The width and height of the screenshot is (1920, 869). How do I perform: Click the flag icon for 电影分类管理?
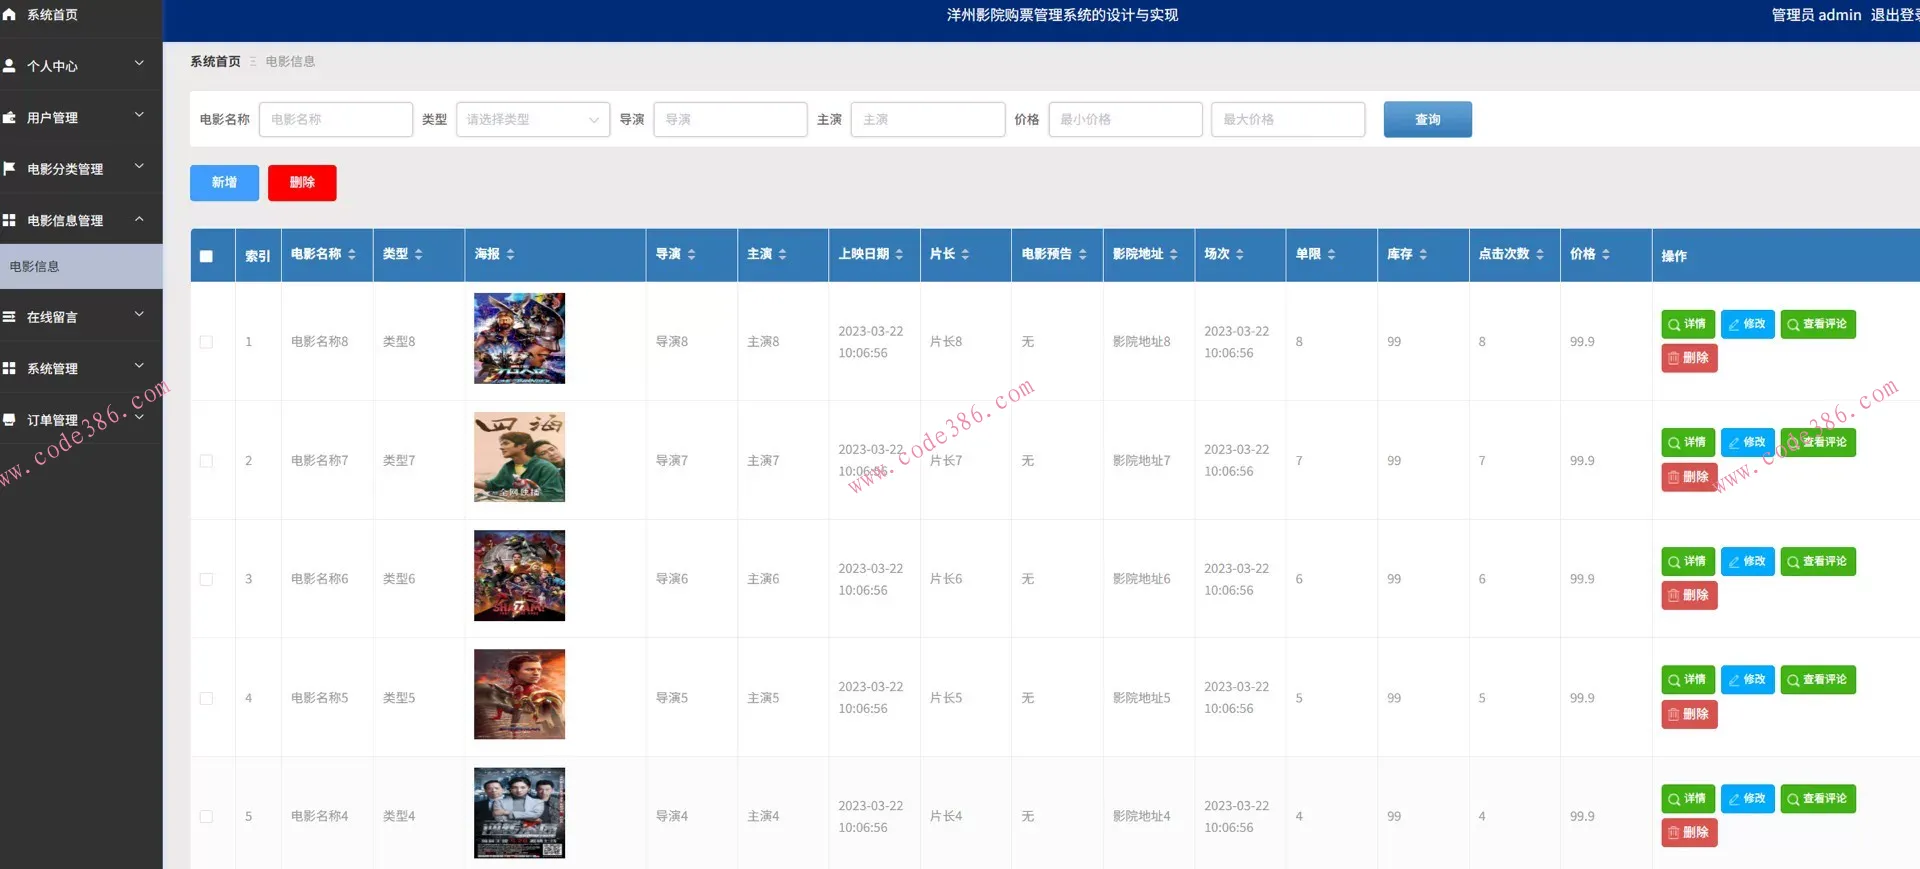pos(9,168)
